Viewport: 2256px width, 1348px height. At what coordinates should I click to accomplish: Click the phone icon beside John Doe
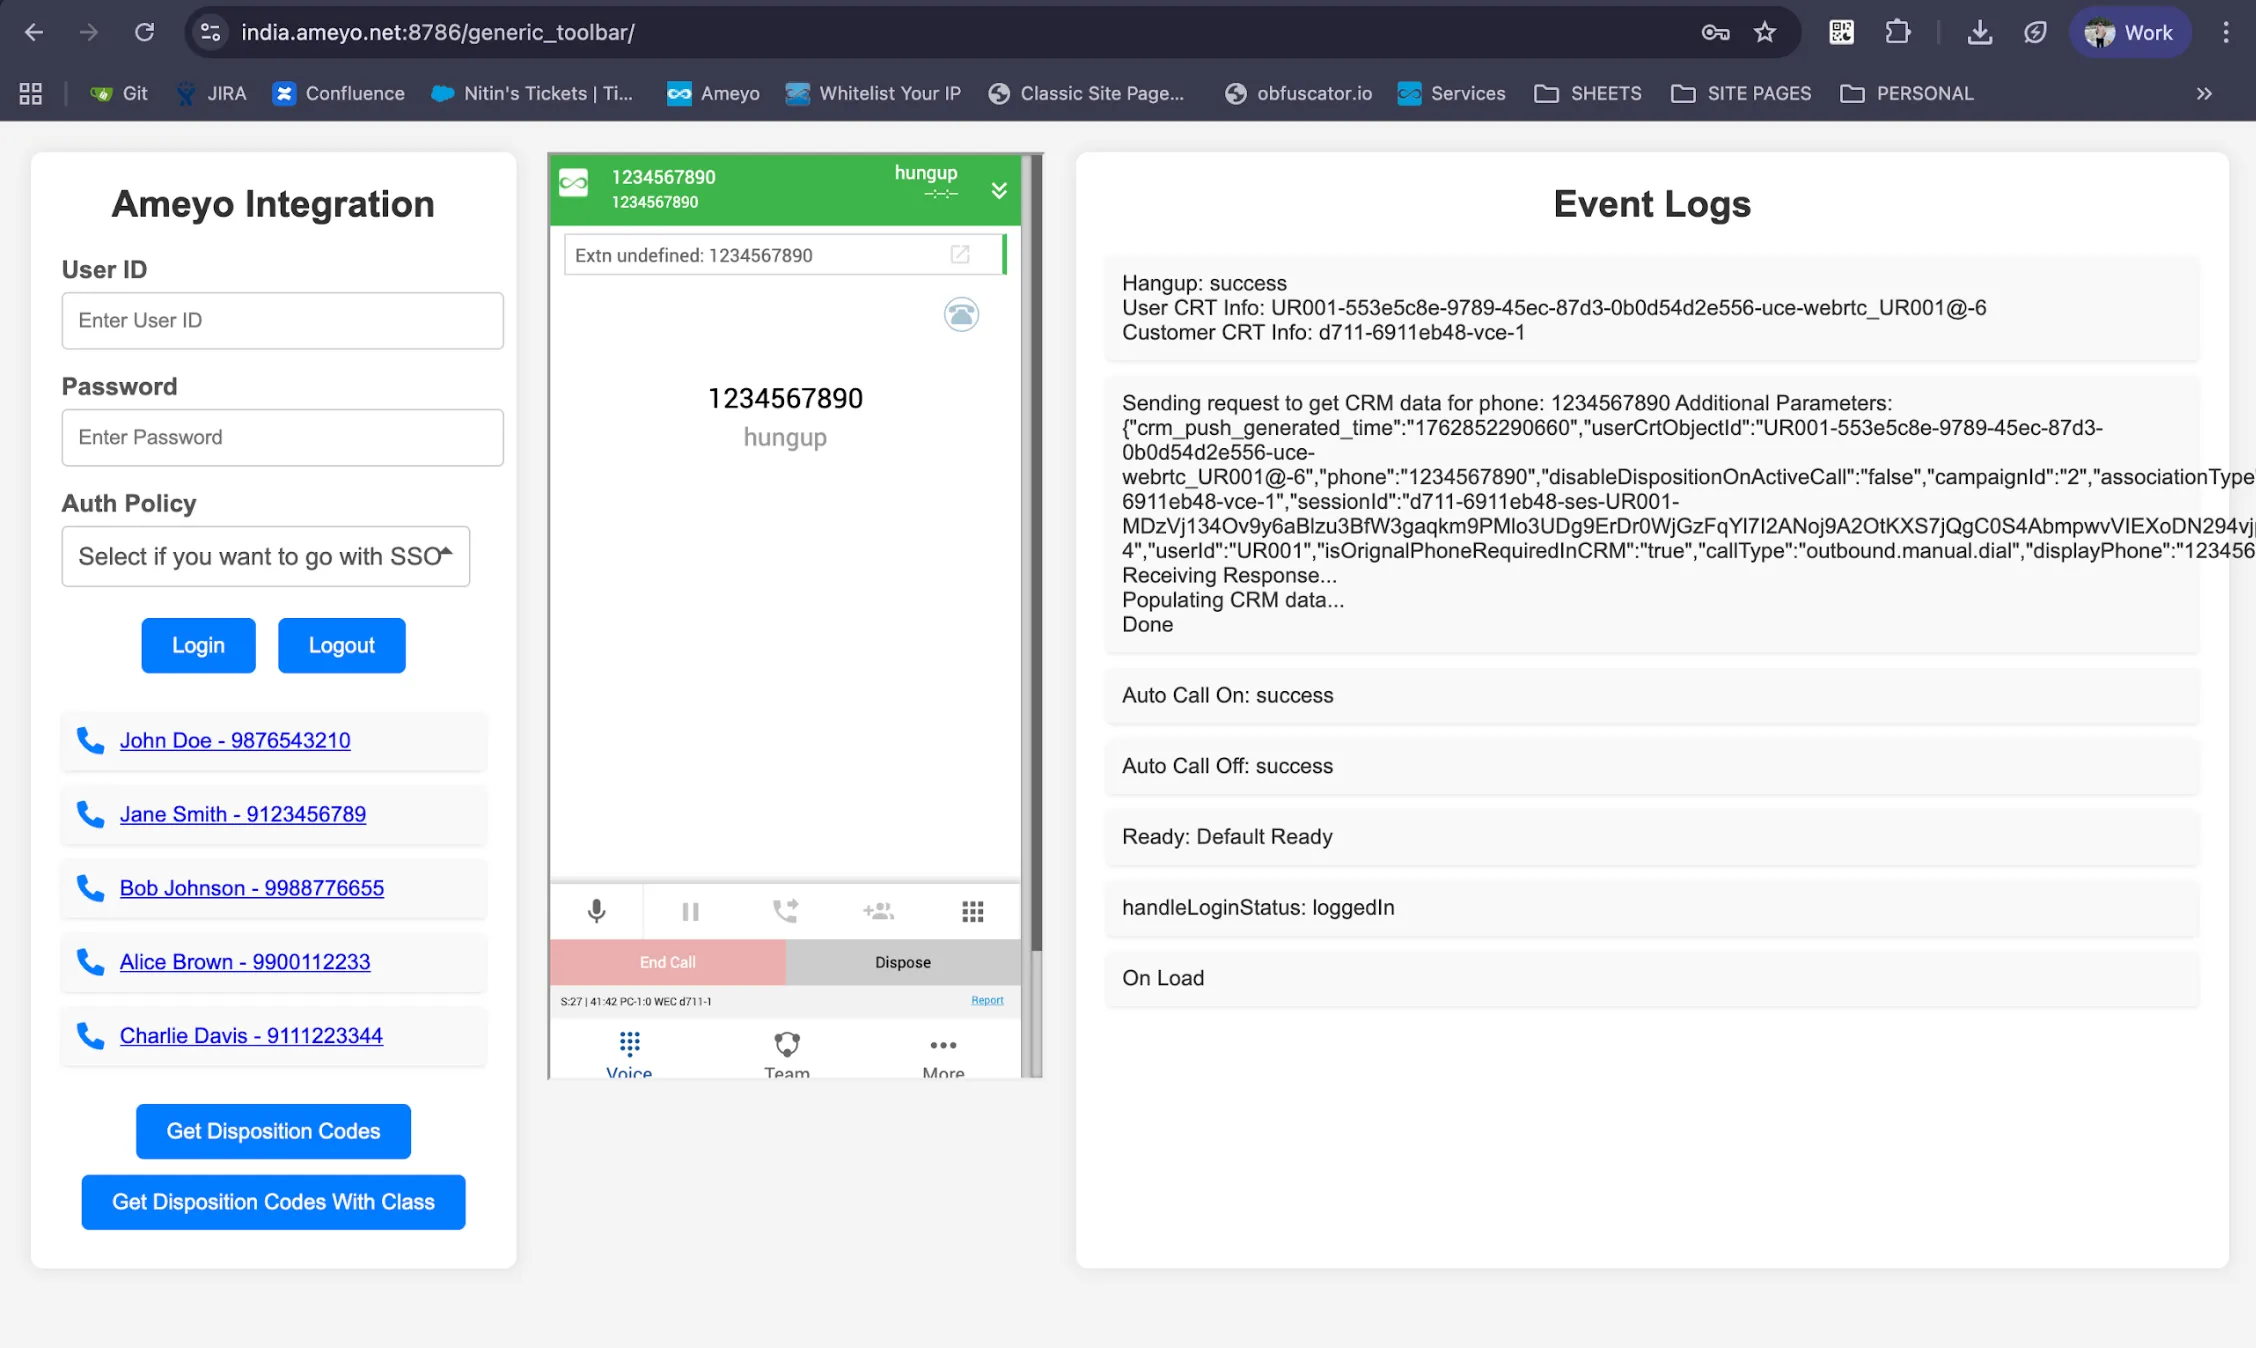[x=90, y=740]
